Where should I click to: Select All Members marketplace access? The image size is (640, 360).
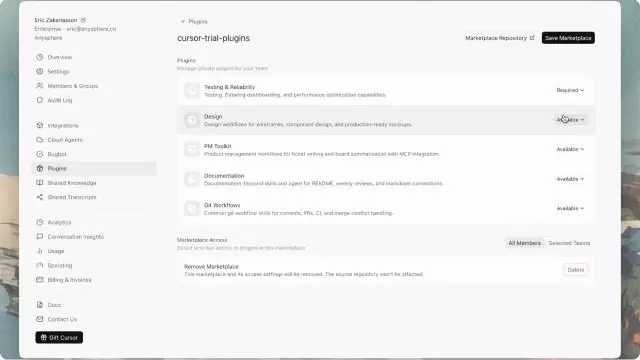click(x=524, y=243)
